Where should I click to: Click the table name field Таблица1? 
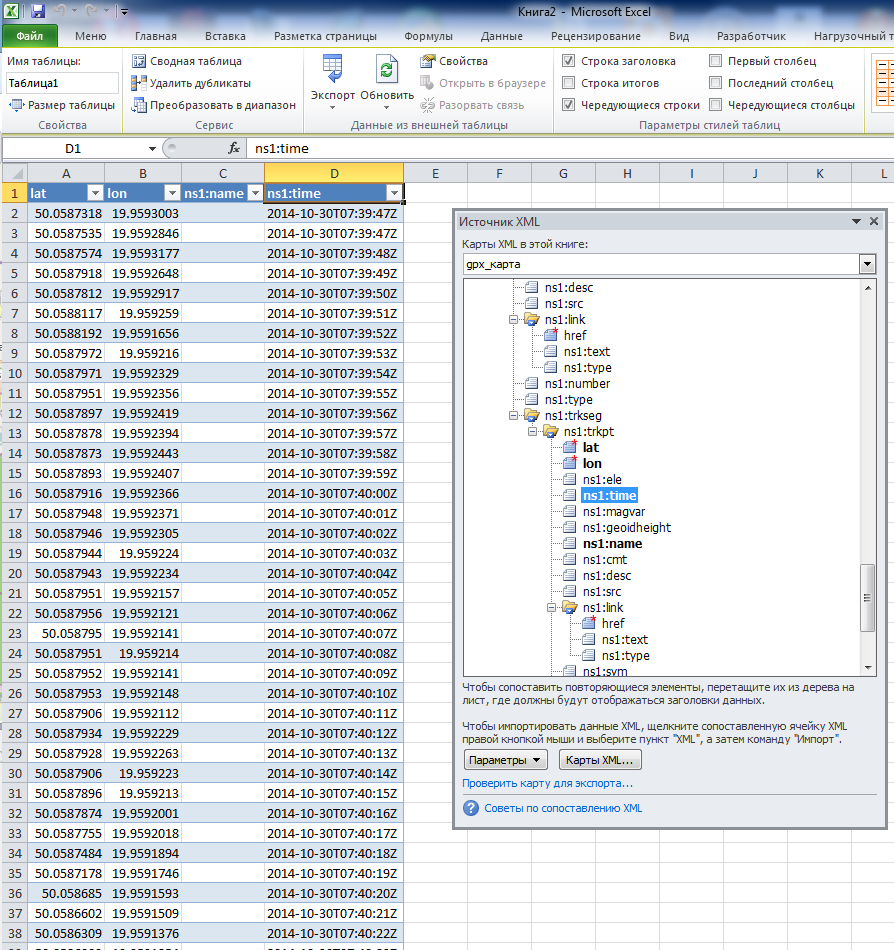(x=62, y=83)
